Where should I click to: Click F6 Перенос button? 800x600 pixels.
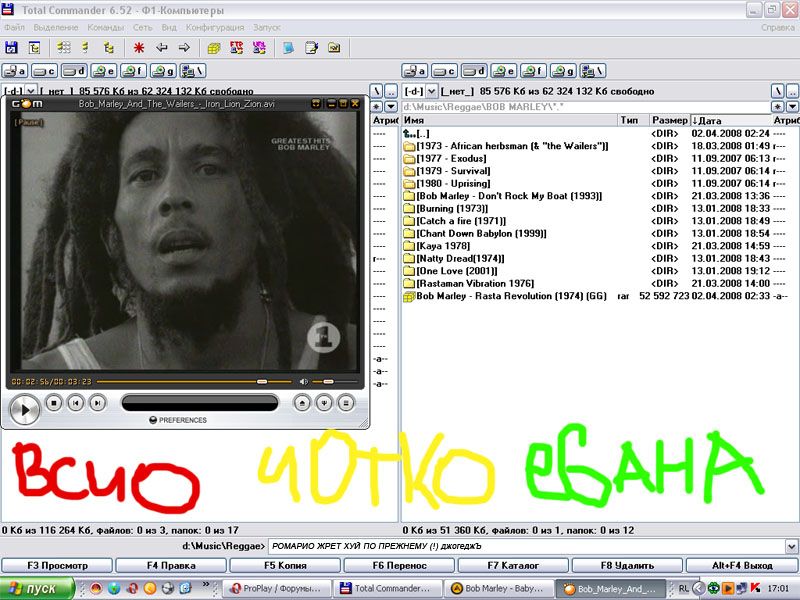[400, 566]
